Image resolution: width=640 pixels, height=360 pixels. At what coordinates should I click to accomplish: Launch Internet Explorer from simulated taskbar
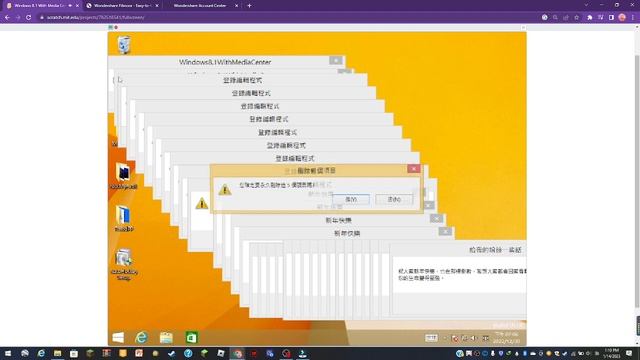coord(142,337)
